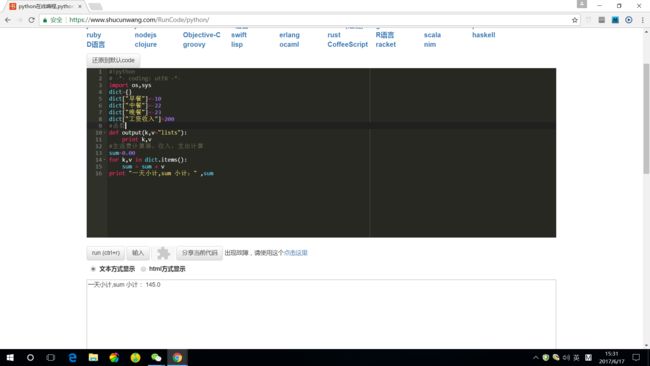Choose the groovy language link
Viewport: 650px width, 366px height.
[194, 45]
